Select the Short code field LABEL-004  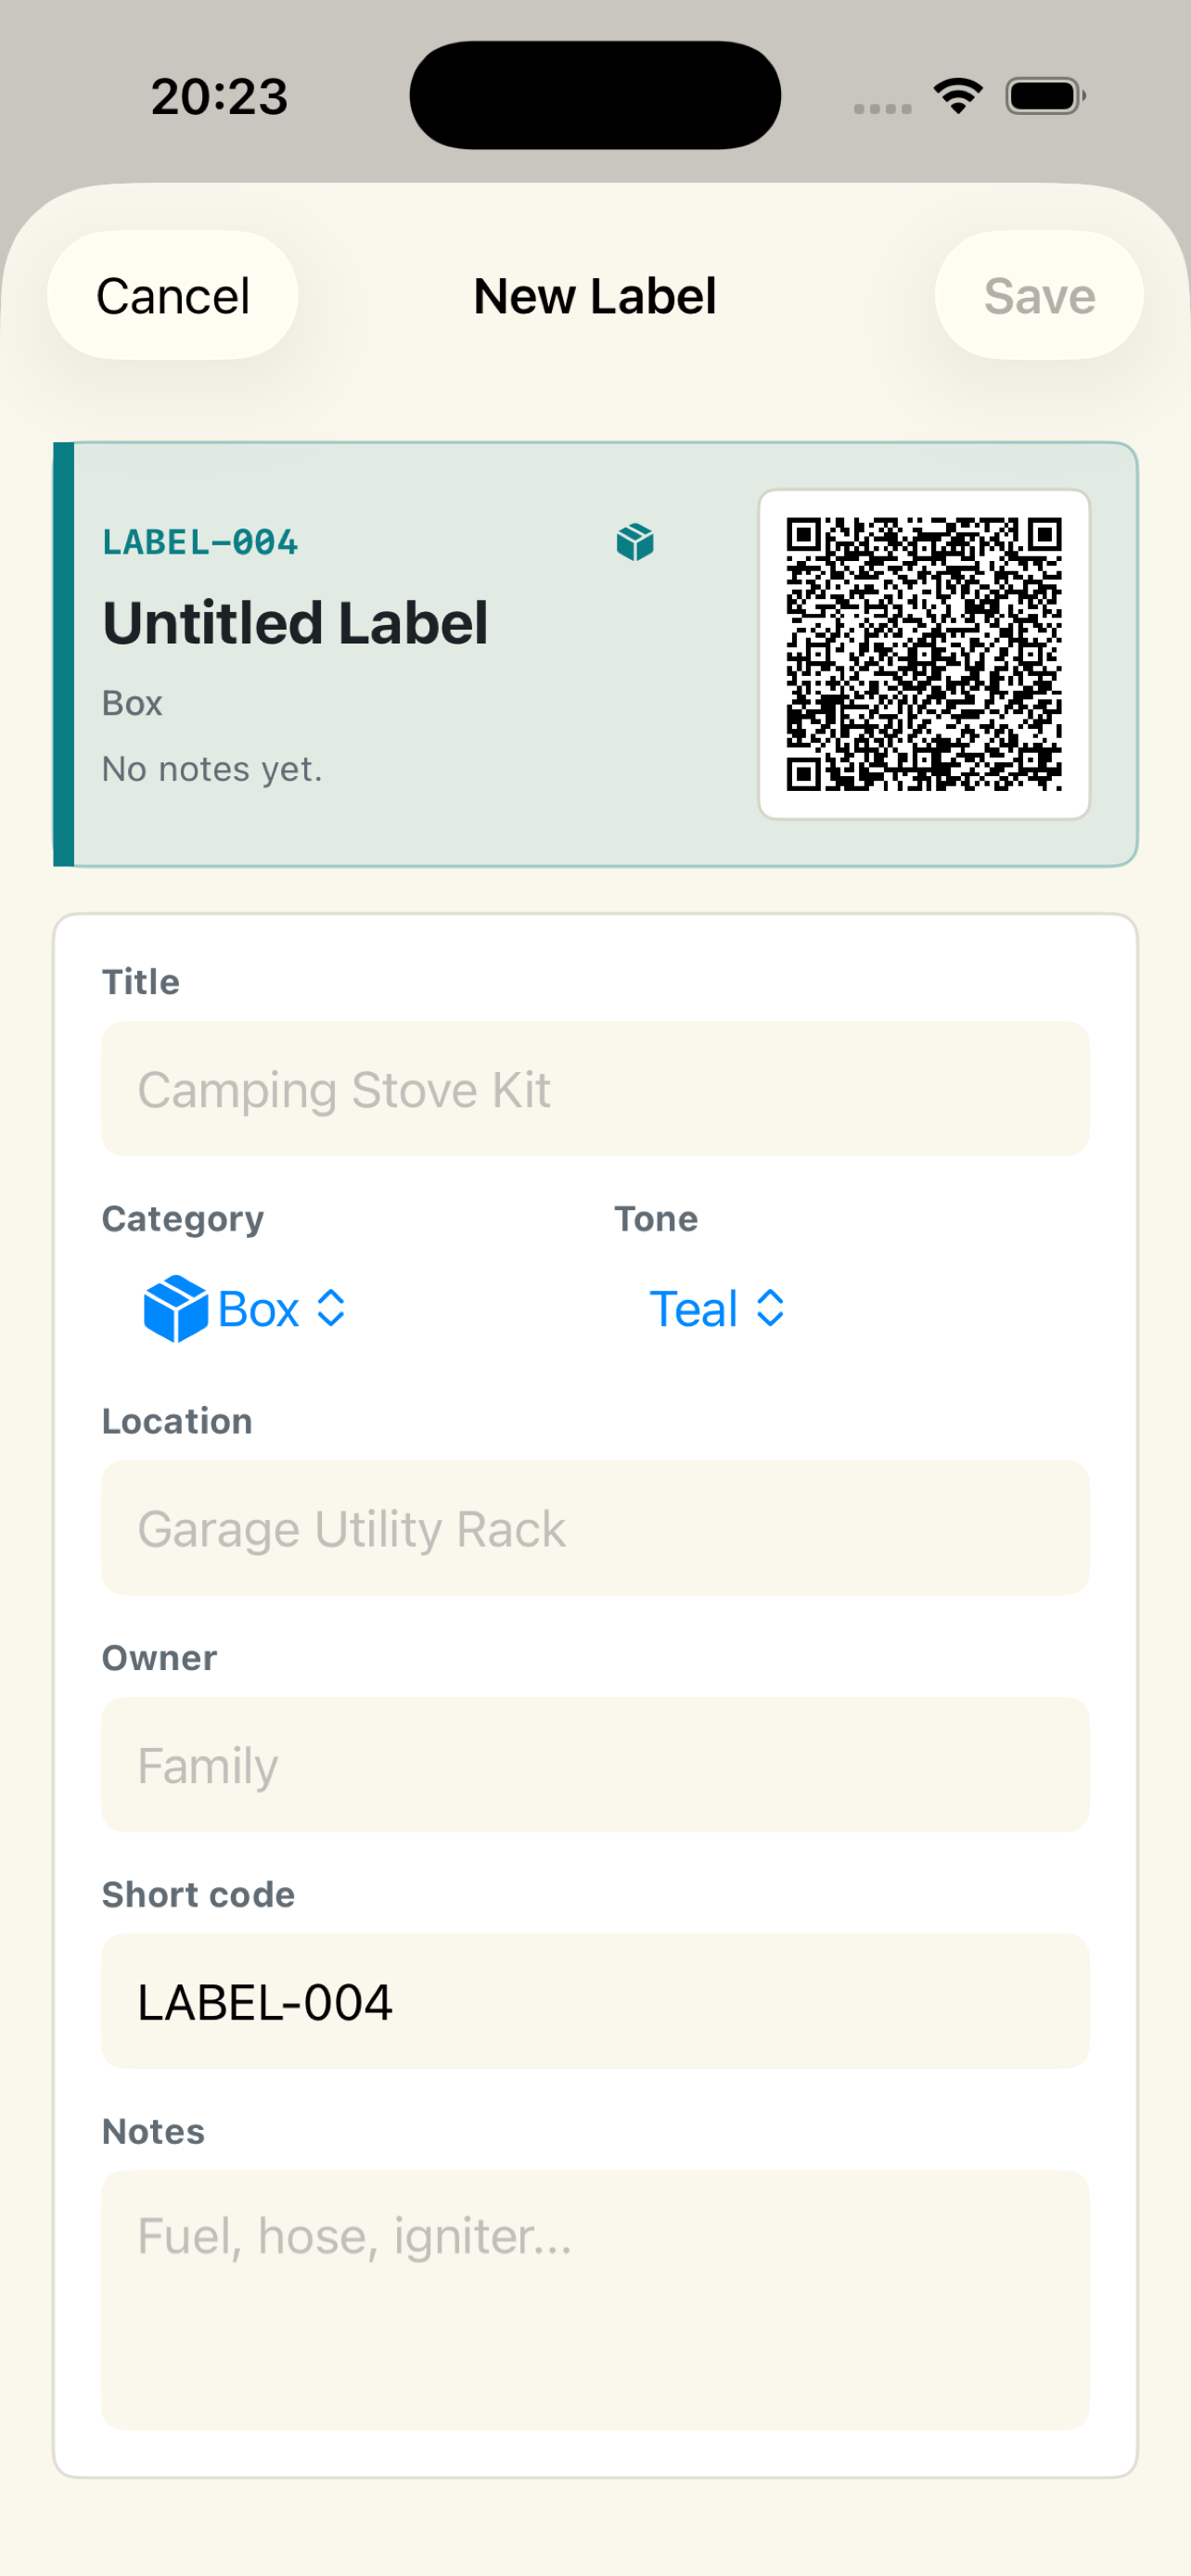pos(595,2002)
